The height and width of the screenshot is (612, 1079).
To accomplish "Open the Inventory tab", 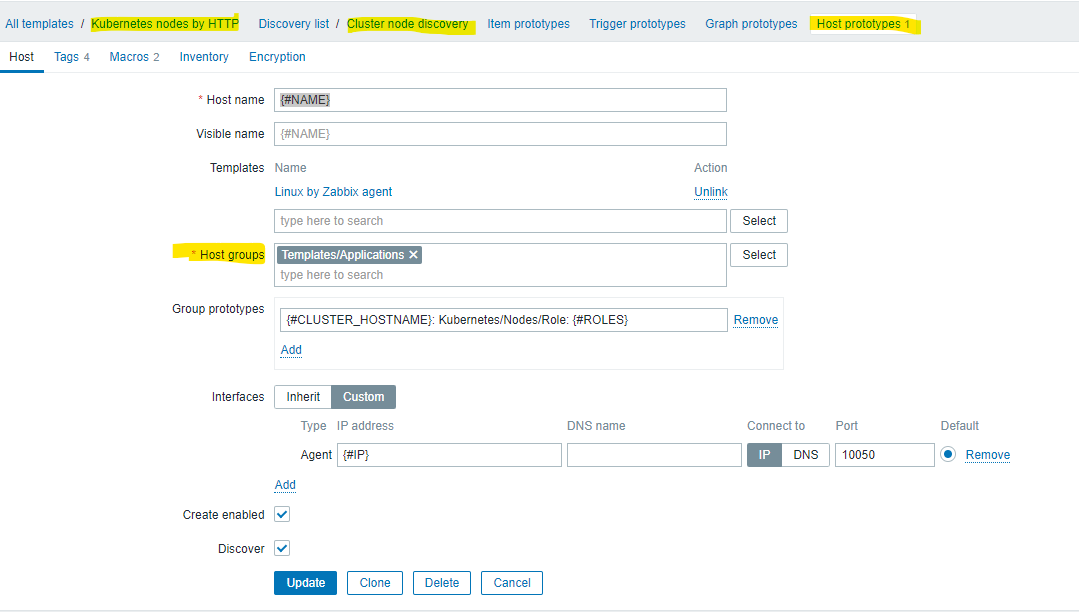I will click(204, 57).
